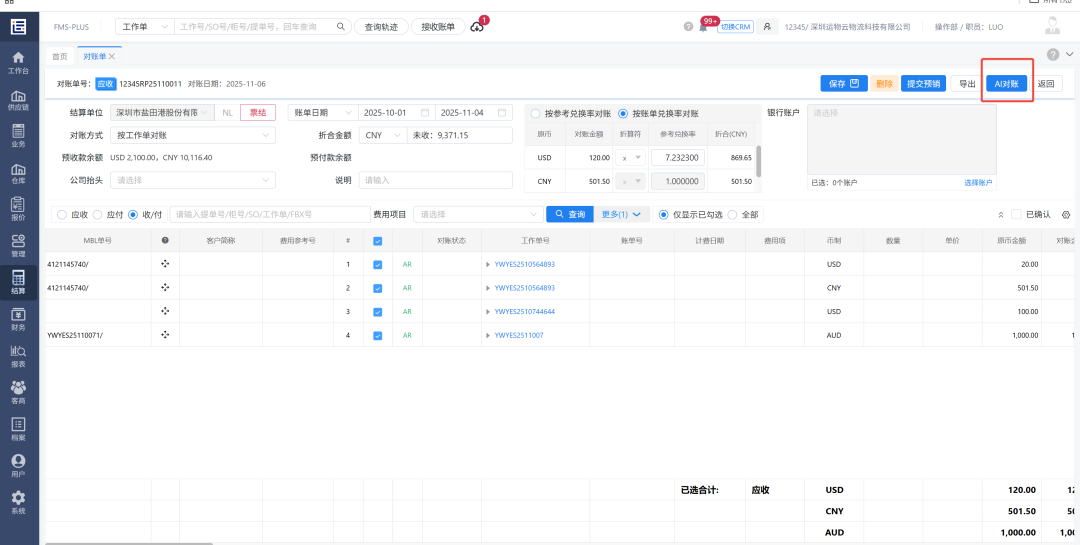Click the FMS-PLUS logo icon
This screenshot has height=545, width=1080.
coord(19,27)
